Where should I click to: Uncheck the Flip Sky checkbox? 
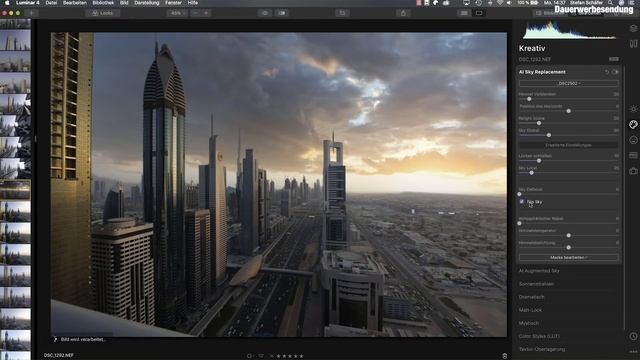pyautogui.click(x=522, y=202)
